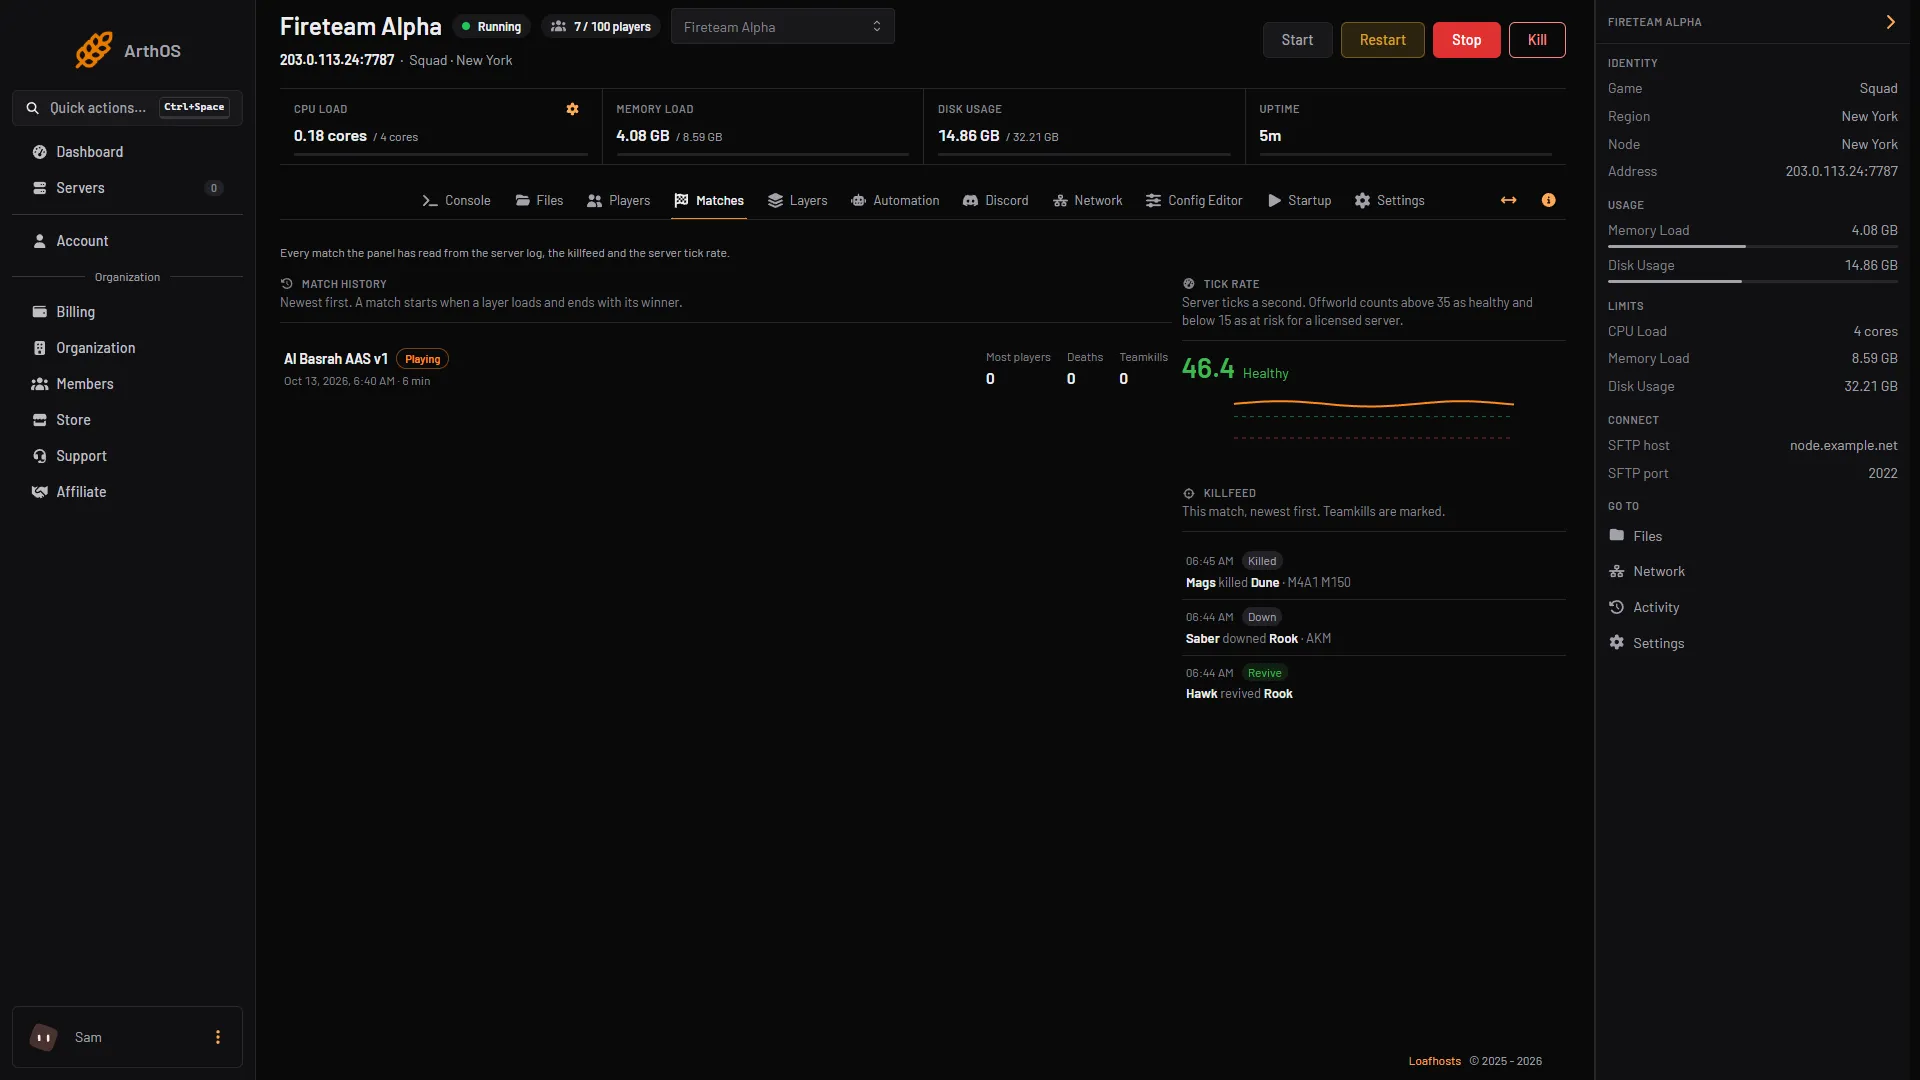Click the SFTP port 2022 value
The height and width of the screenshot is (1080, 1920).
1882,474
